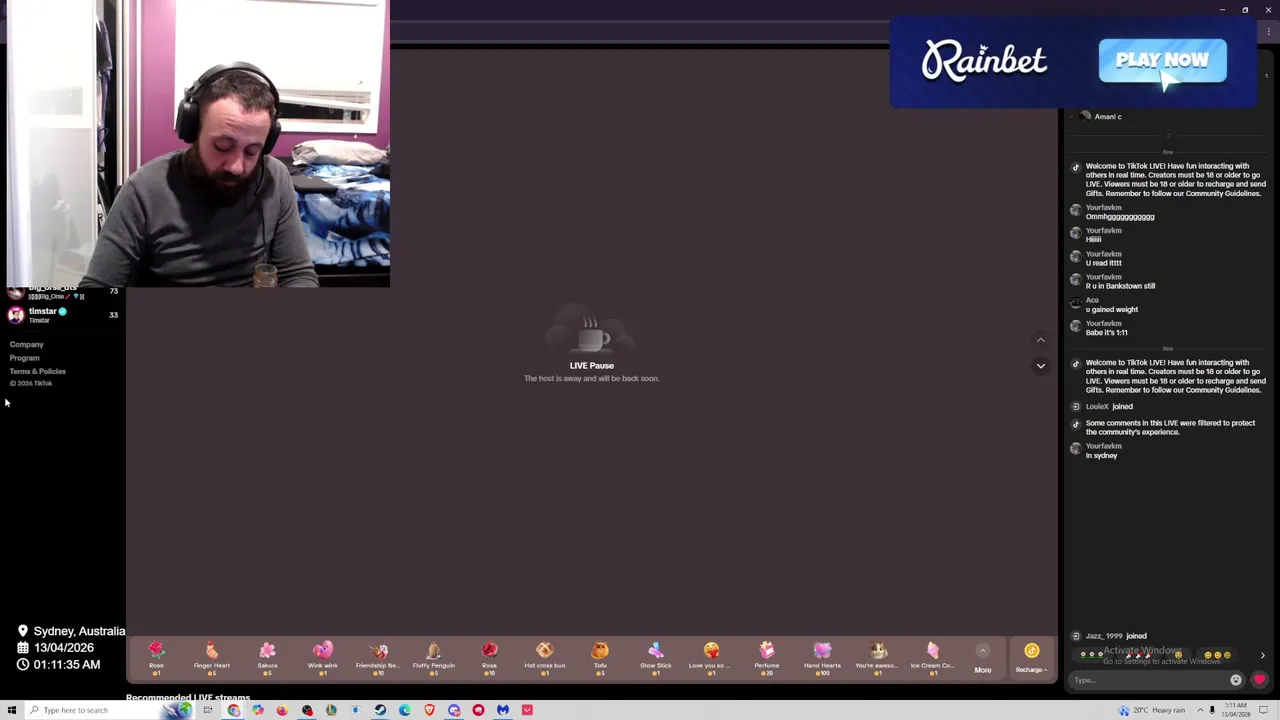Open weather widget showing Heavy rain
Viewport: 1280px width, 720px height.
pyautogui.click(x=1152, y=710)
